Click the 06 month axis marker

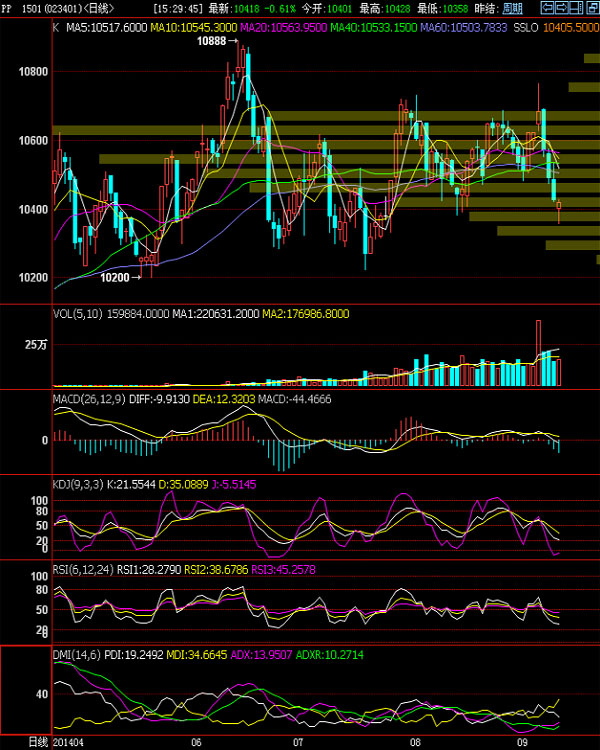196,742
